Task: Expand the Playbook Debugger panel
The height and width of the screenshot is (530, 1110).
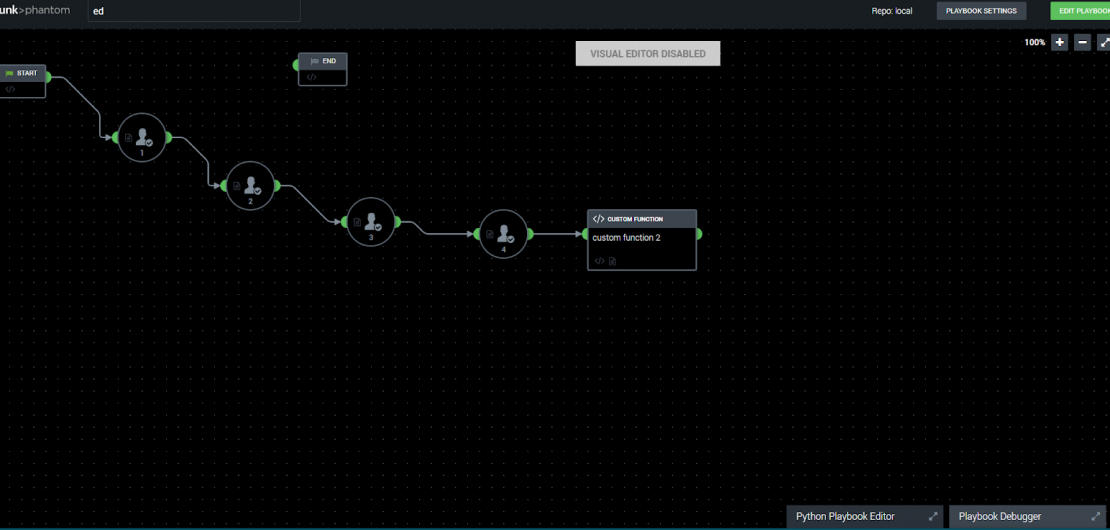Action: coord(1098,517)
